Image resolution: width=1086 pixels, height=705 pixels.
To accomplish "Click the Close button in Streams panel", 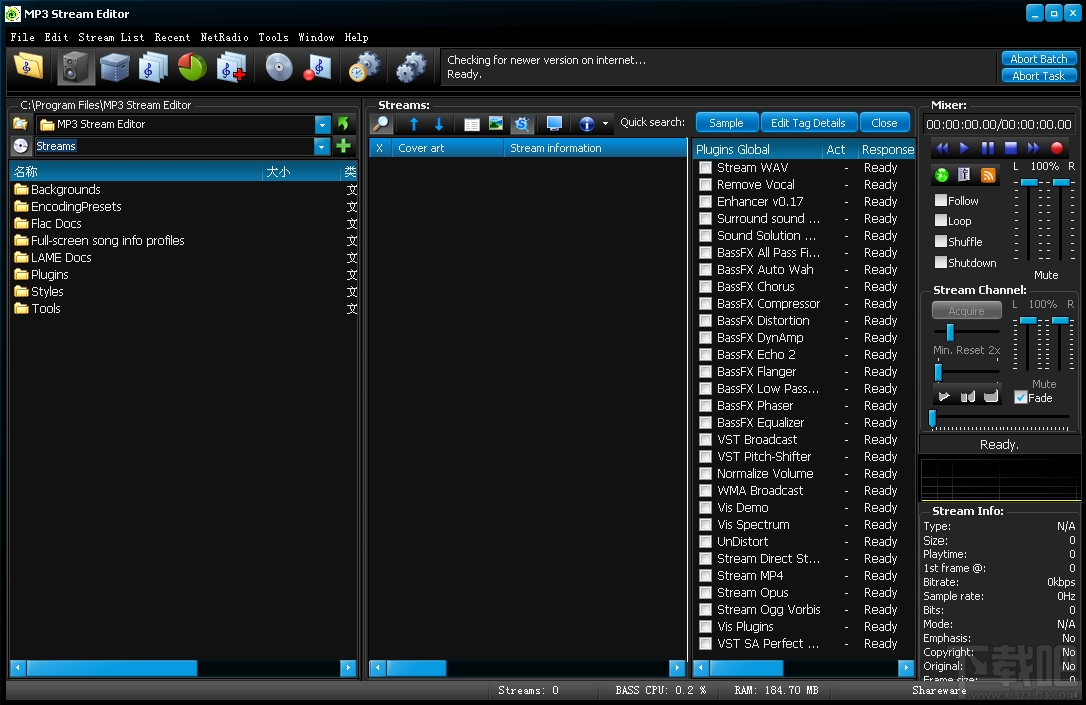I will (x=884, y=123).
